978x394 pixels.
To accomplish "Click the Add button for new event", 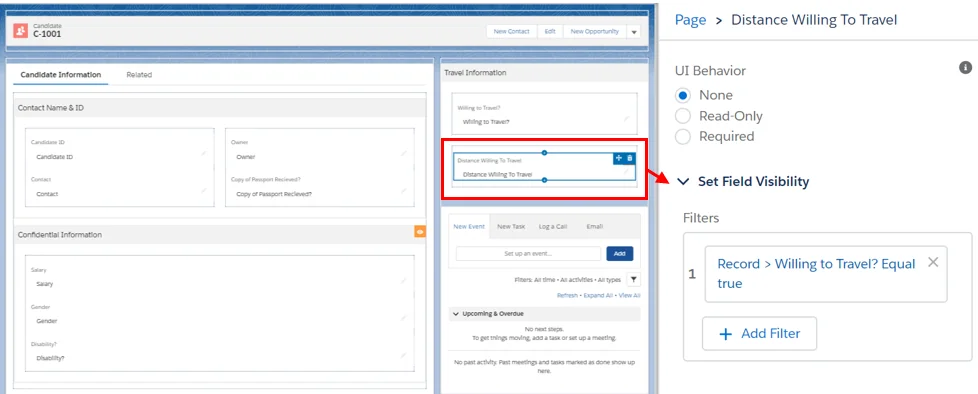I will point(619,254).
